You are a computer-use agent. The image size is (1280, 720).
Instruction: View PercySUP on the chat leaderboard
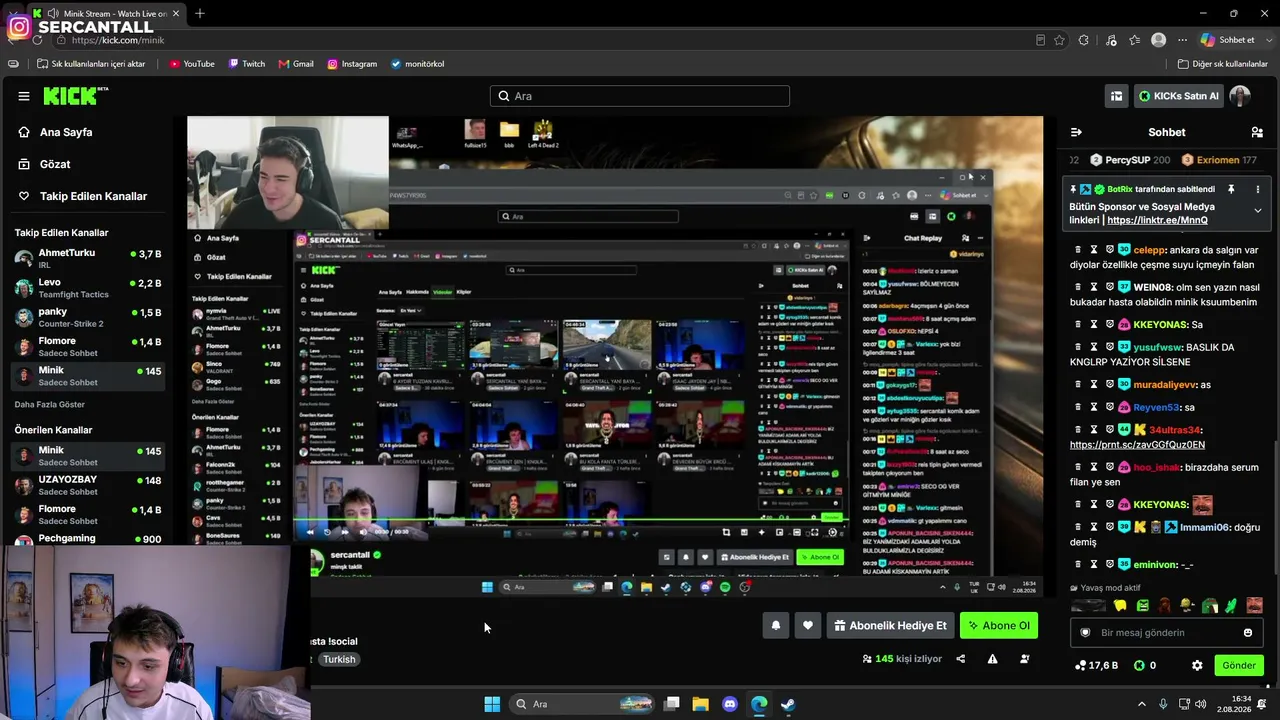tap(1130, 160)
